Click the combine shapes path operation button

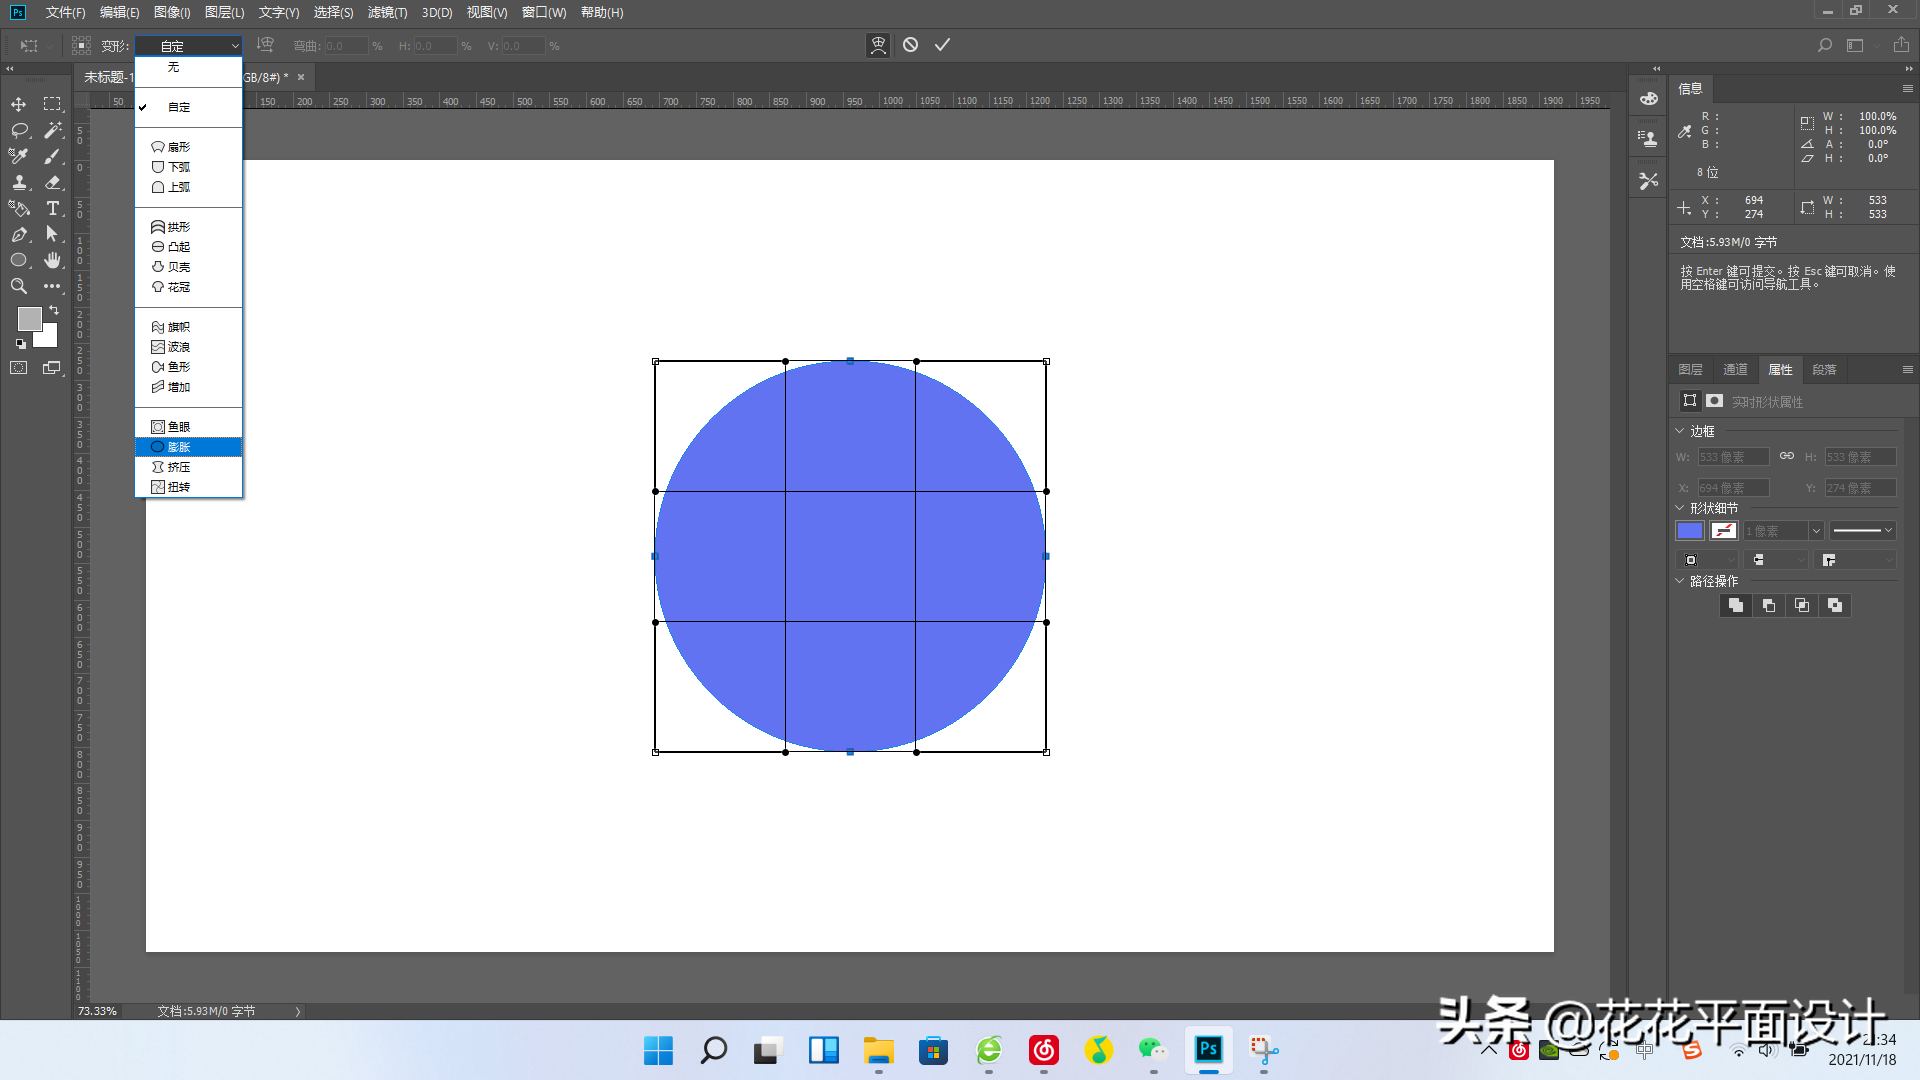click(1736, 605)
